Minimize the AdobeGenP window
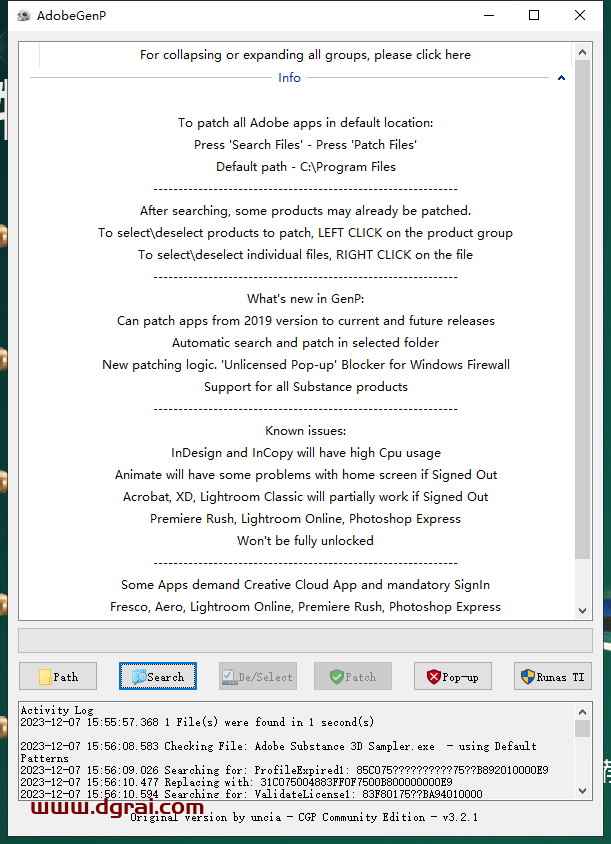This screenshot has height=844, width=611. [x=489, y=16]
